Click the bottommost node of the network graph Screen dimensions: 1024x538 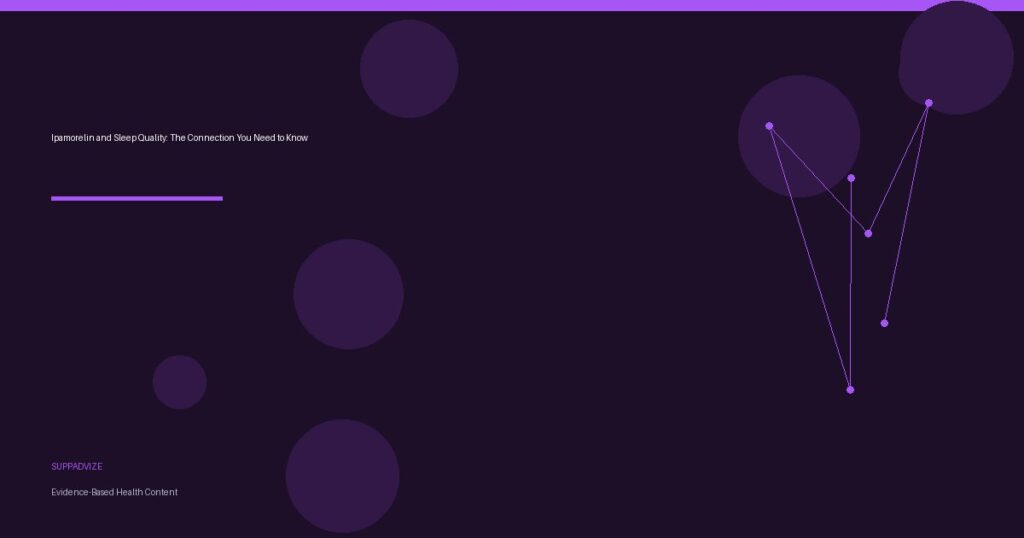[x=850, y=390]
